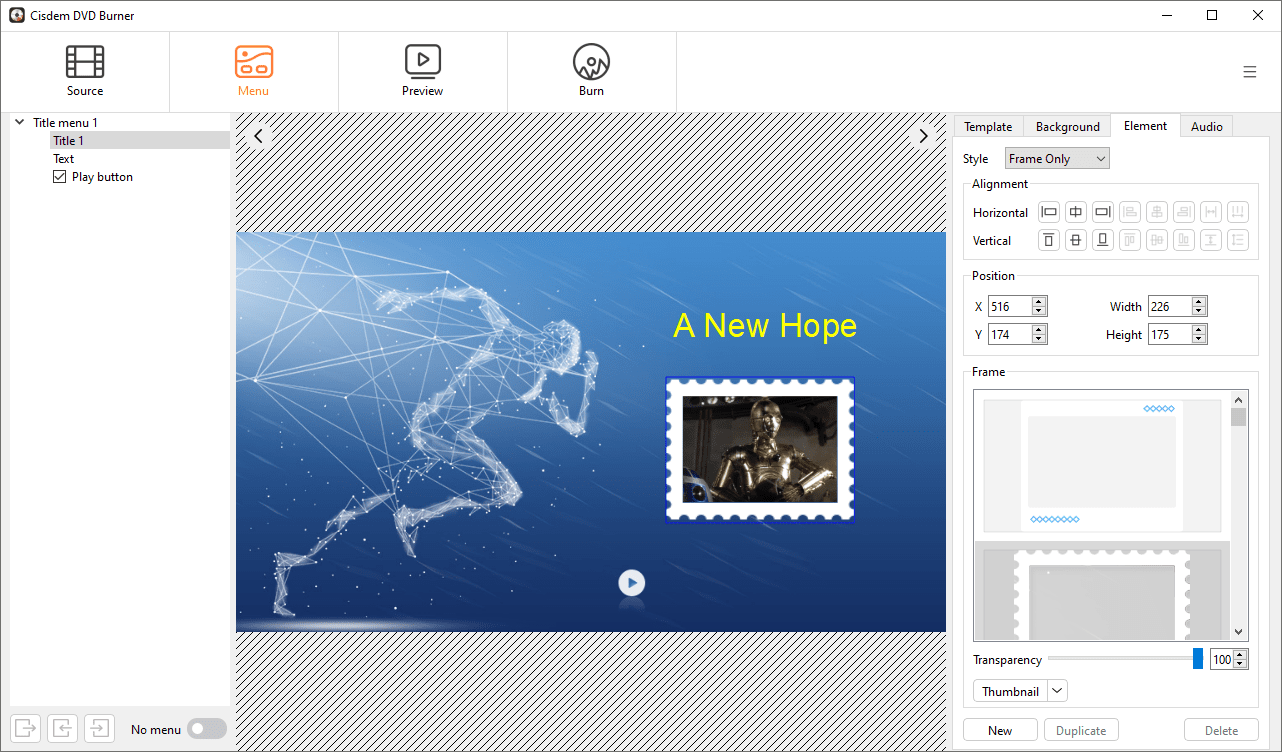The width and height of the screenshot is (1282, 752).
Task: Uncheck the Play button checkbox
Action: click(x=60, y=177)
